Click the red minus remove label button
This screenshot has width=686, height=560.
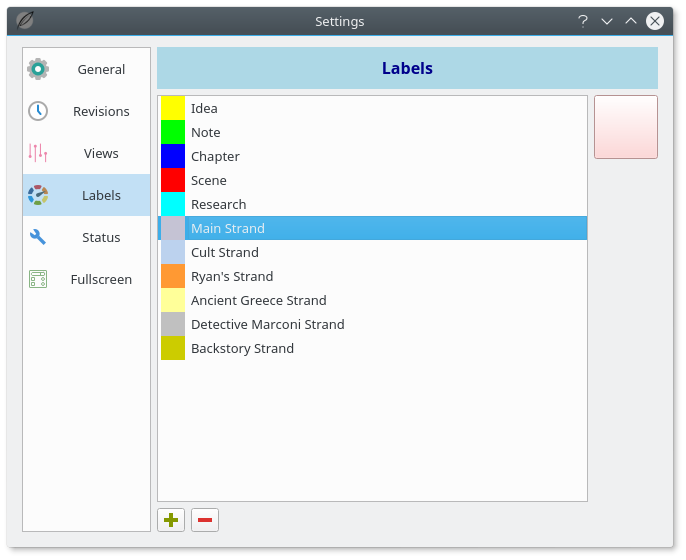pos(205,520)
